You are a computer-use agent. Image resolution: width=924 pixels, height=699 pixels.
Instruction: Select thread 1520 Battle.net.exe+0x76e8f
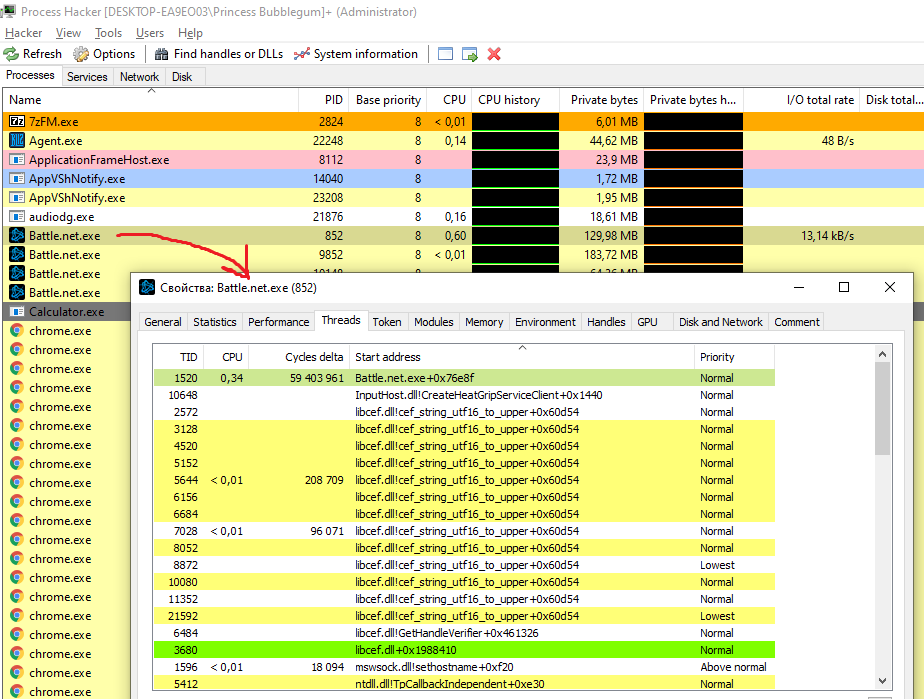(x=464, y=378)
